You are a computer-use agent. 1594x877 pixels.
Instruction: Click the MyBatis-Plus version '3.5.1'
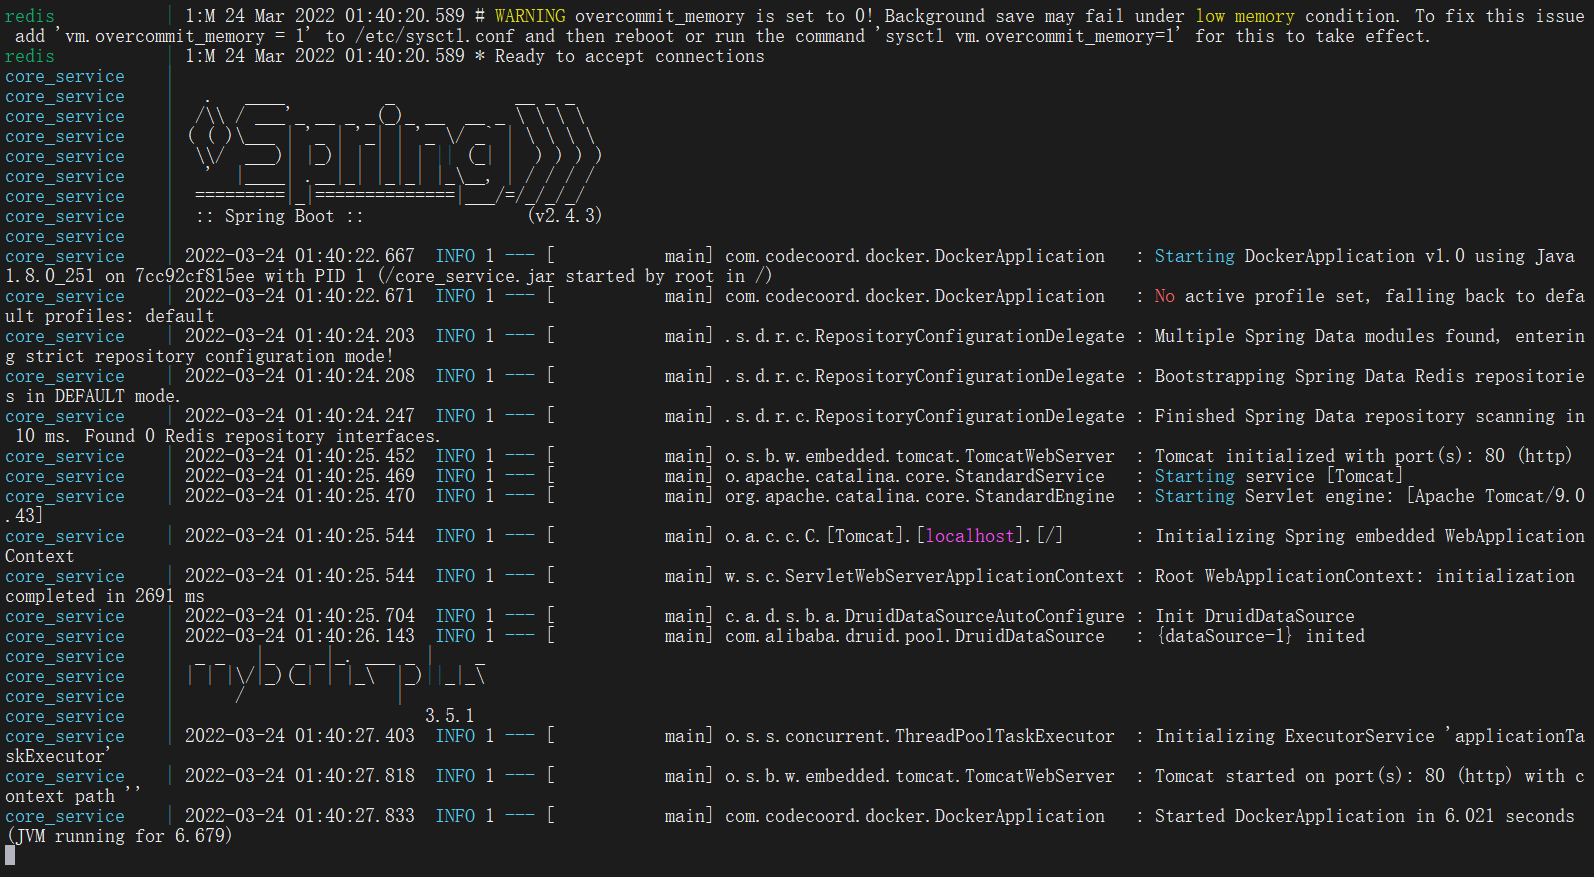tap(450, 716)
